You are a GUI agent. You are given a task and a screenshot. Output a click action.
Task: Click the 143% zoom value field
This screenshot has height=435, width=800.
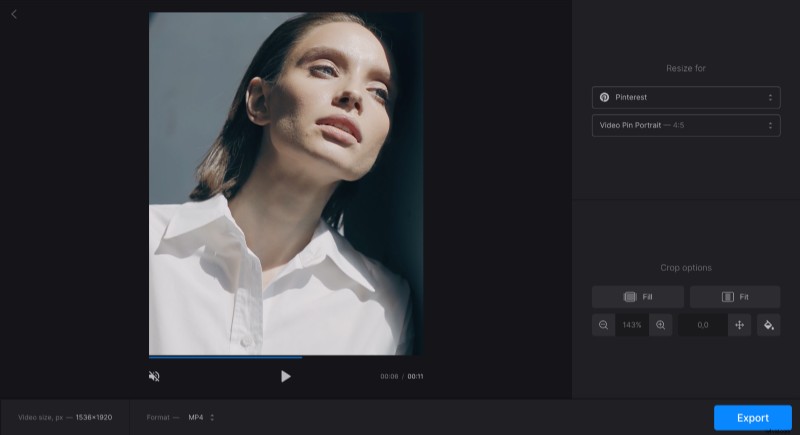tap(632, 325)
